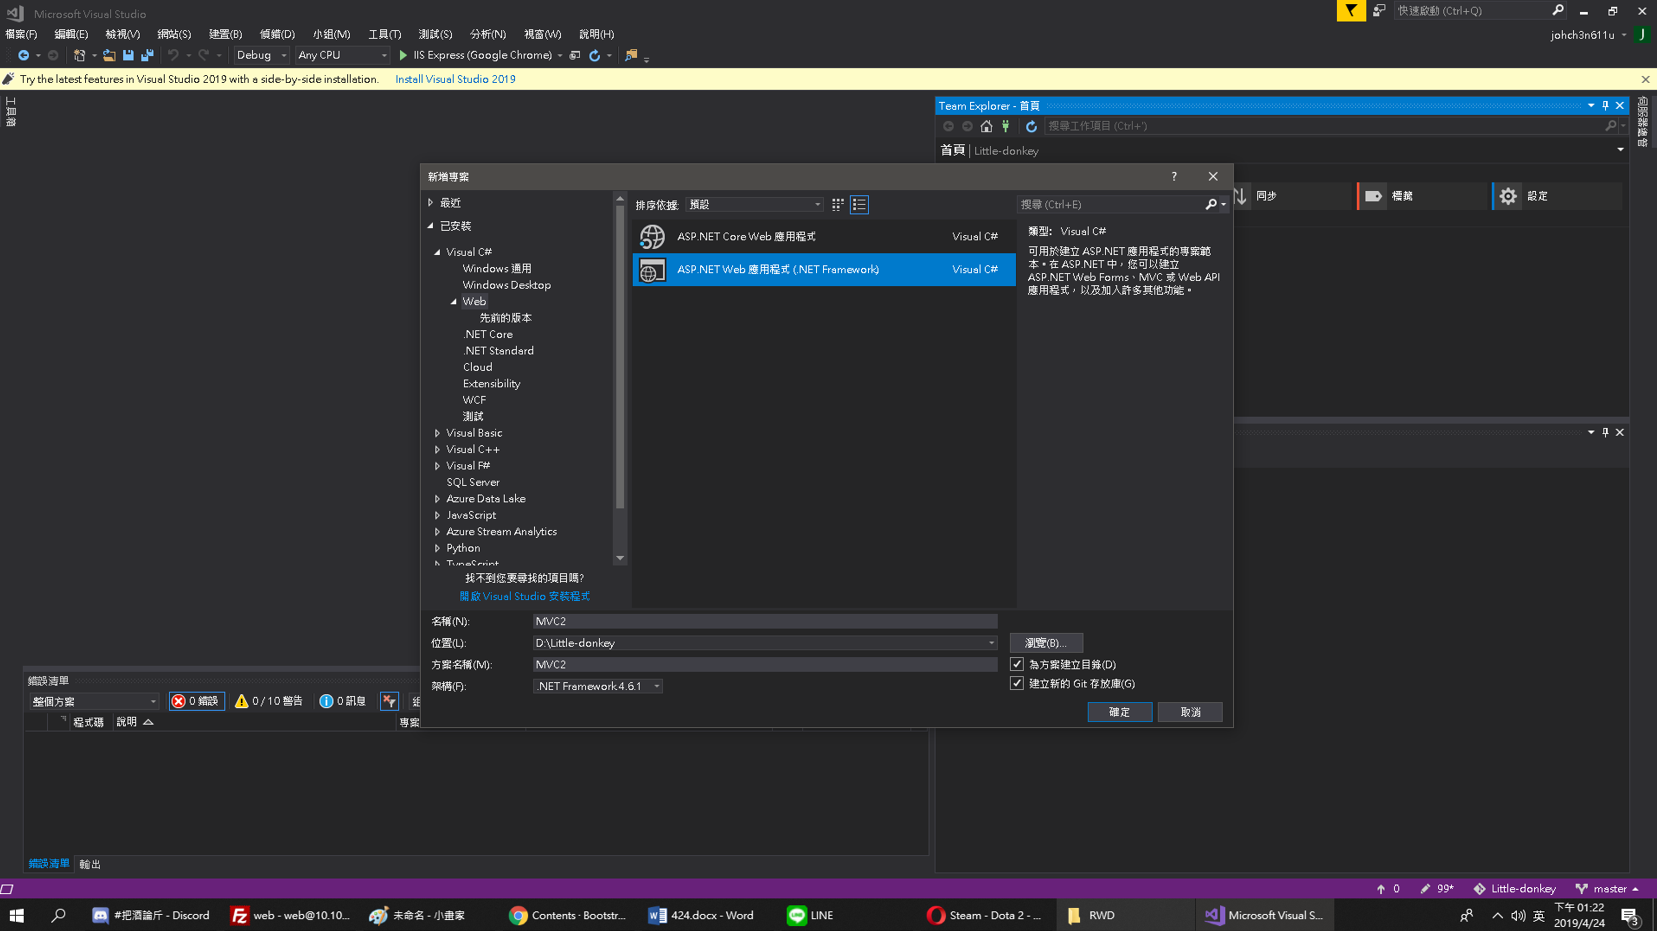
Task: Toggle the 0 訊息 messages filter
Action: pos(342,701)
